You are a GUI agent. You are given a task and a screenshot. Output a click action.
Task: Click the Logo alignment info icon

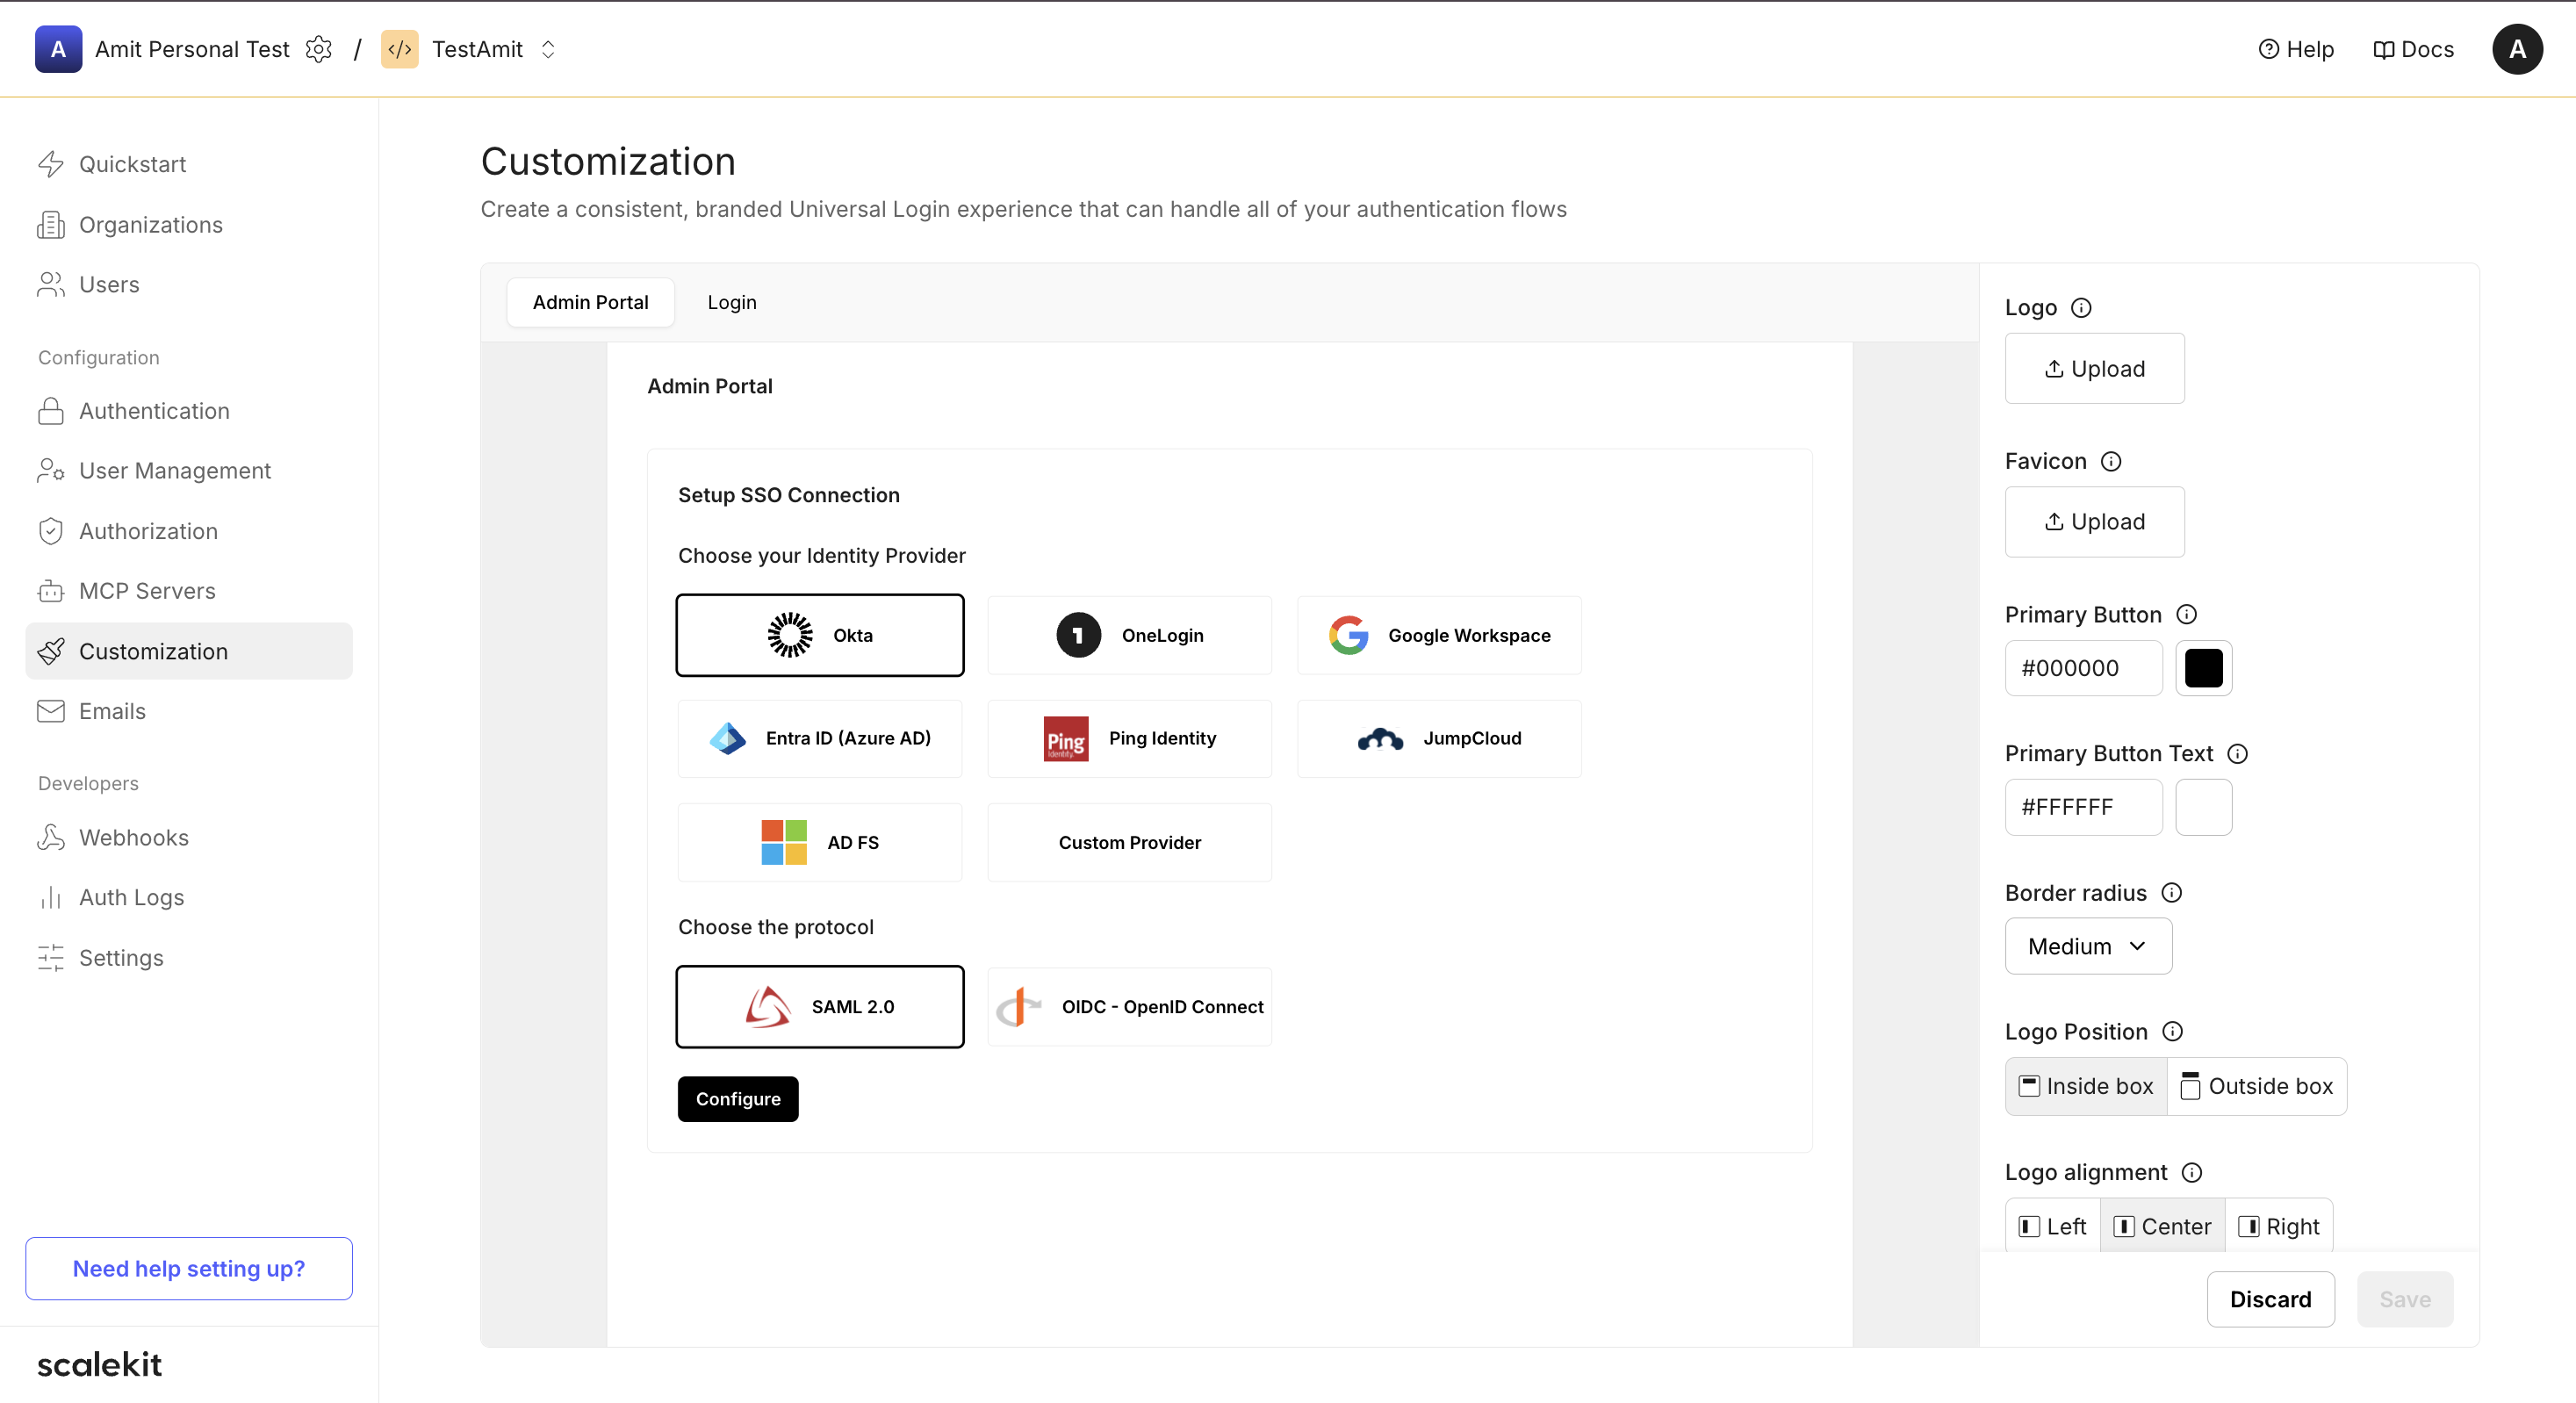point(2192,1172)
